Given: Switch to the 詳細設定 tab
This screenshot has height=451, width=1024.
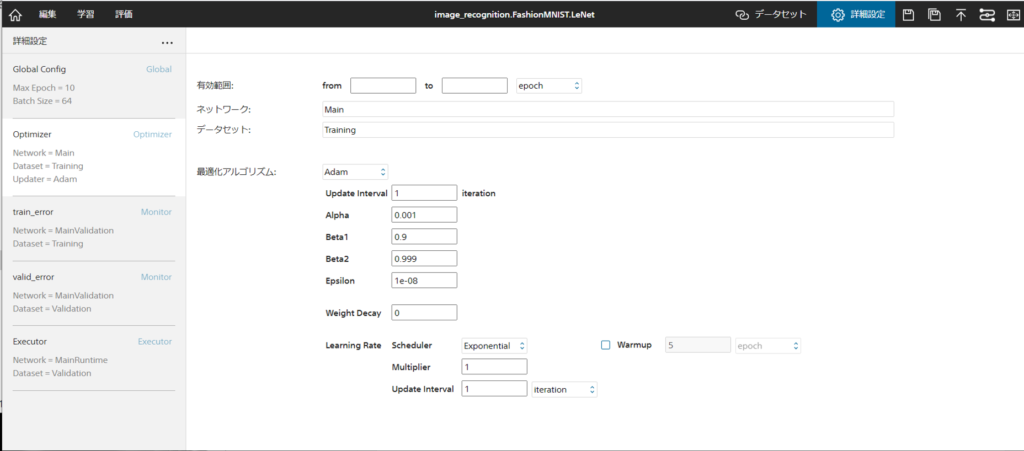Looking at the screenshot, I should click(857, 14).
